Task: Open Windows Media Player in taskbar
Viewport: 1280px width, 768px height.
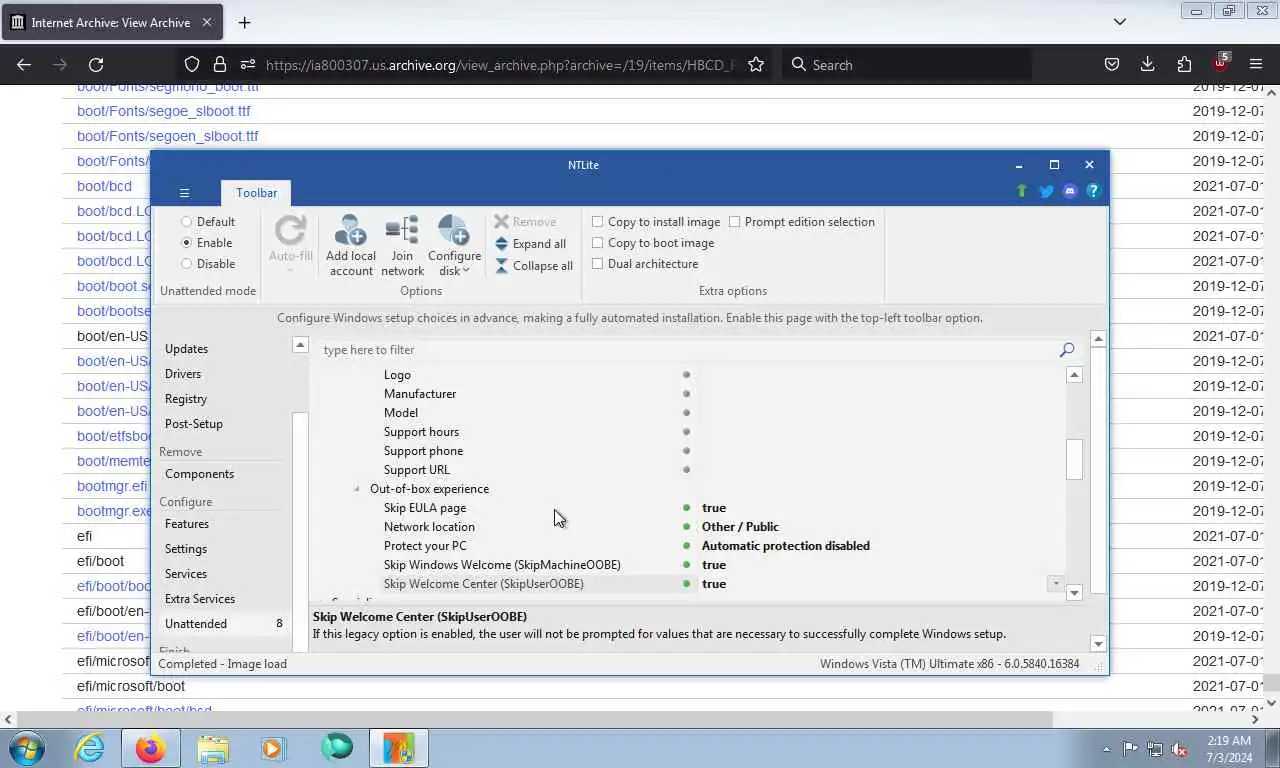Action: pos(273,748)
